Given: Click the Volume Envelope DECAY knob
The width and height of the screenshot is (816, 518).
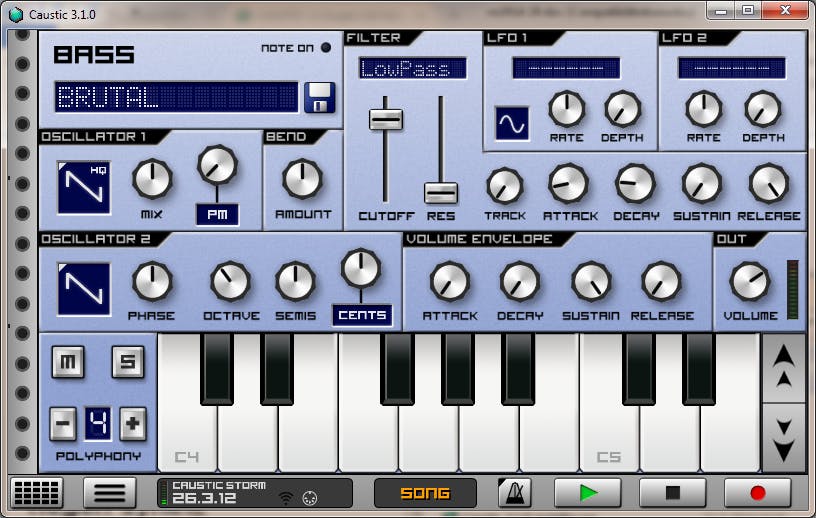Looking at the screenshot, I should coord(519,282).
